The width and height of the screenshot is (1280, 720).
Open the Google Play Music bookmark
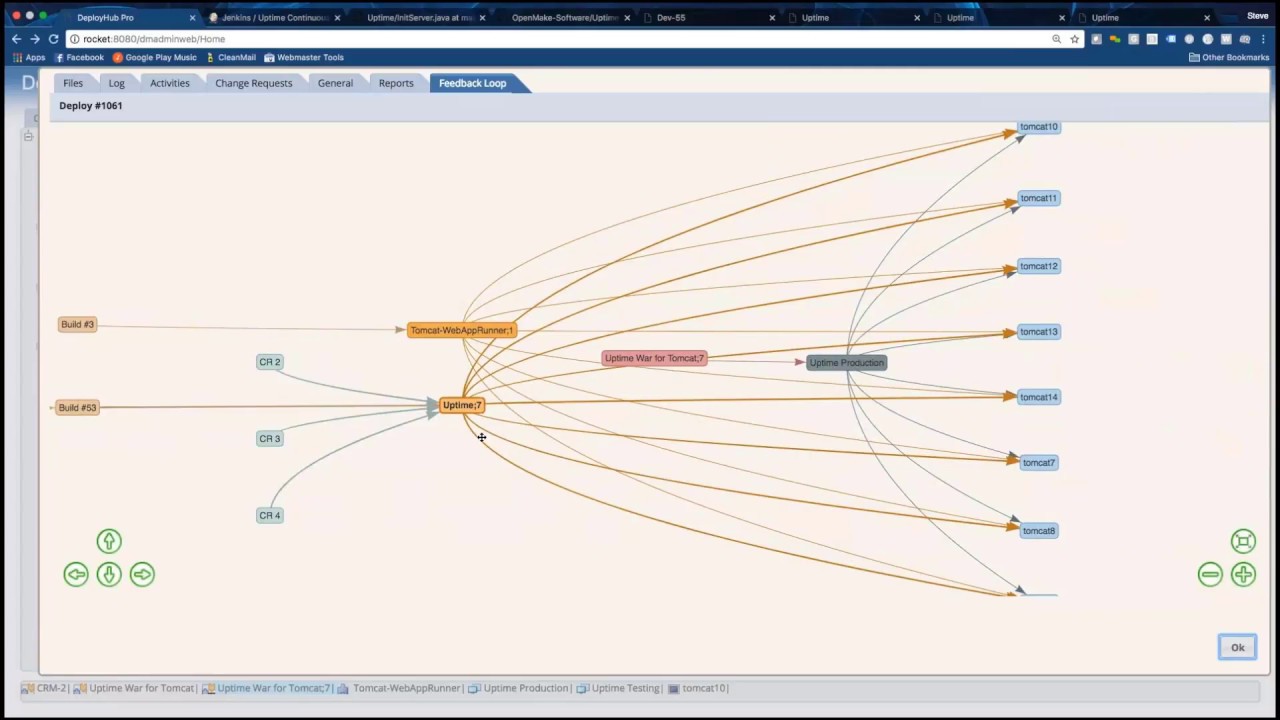(x=155, y=57)
